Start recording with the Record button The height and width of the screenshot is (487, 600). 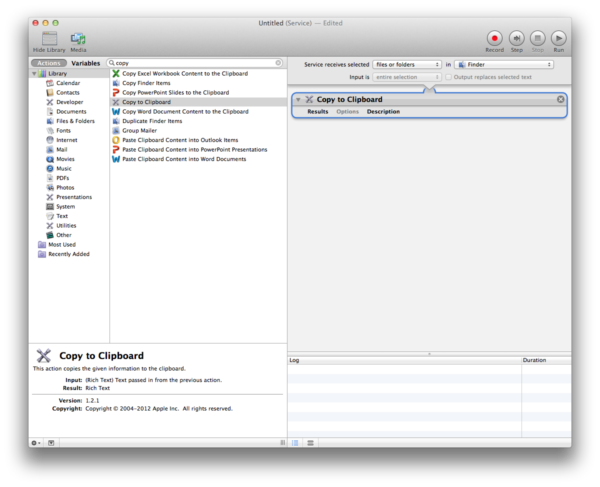[x=494, y=38]
